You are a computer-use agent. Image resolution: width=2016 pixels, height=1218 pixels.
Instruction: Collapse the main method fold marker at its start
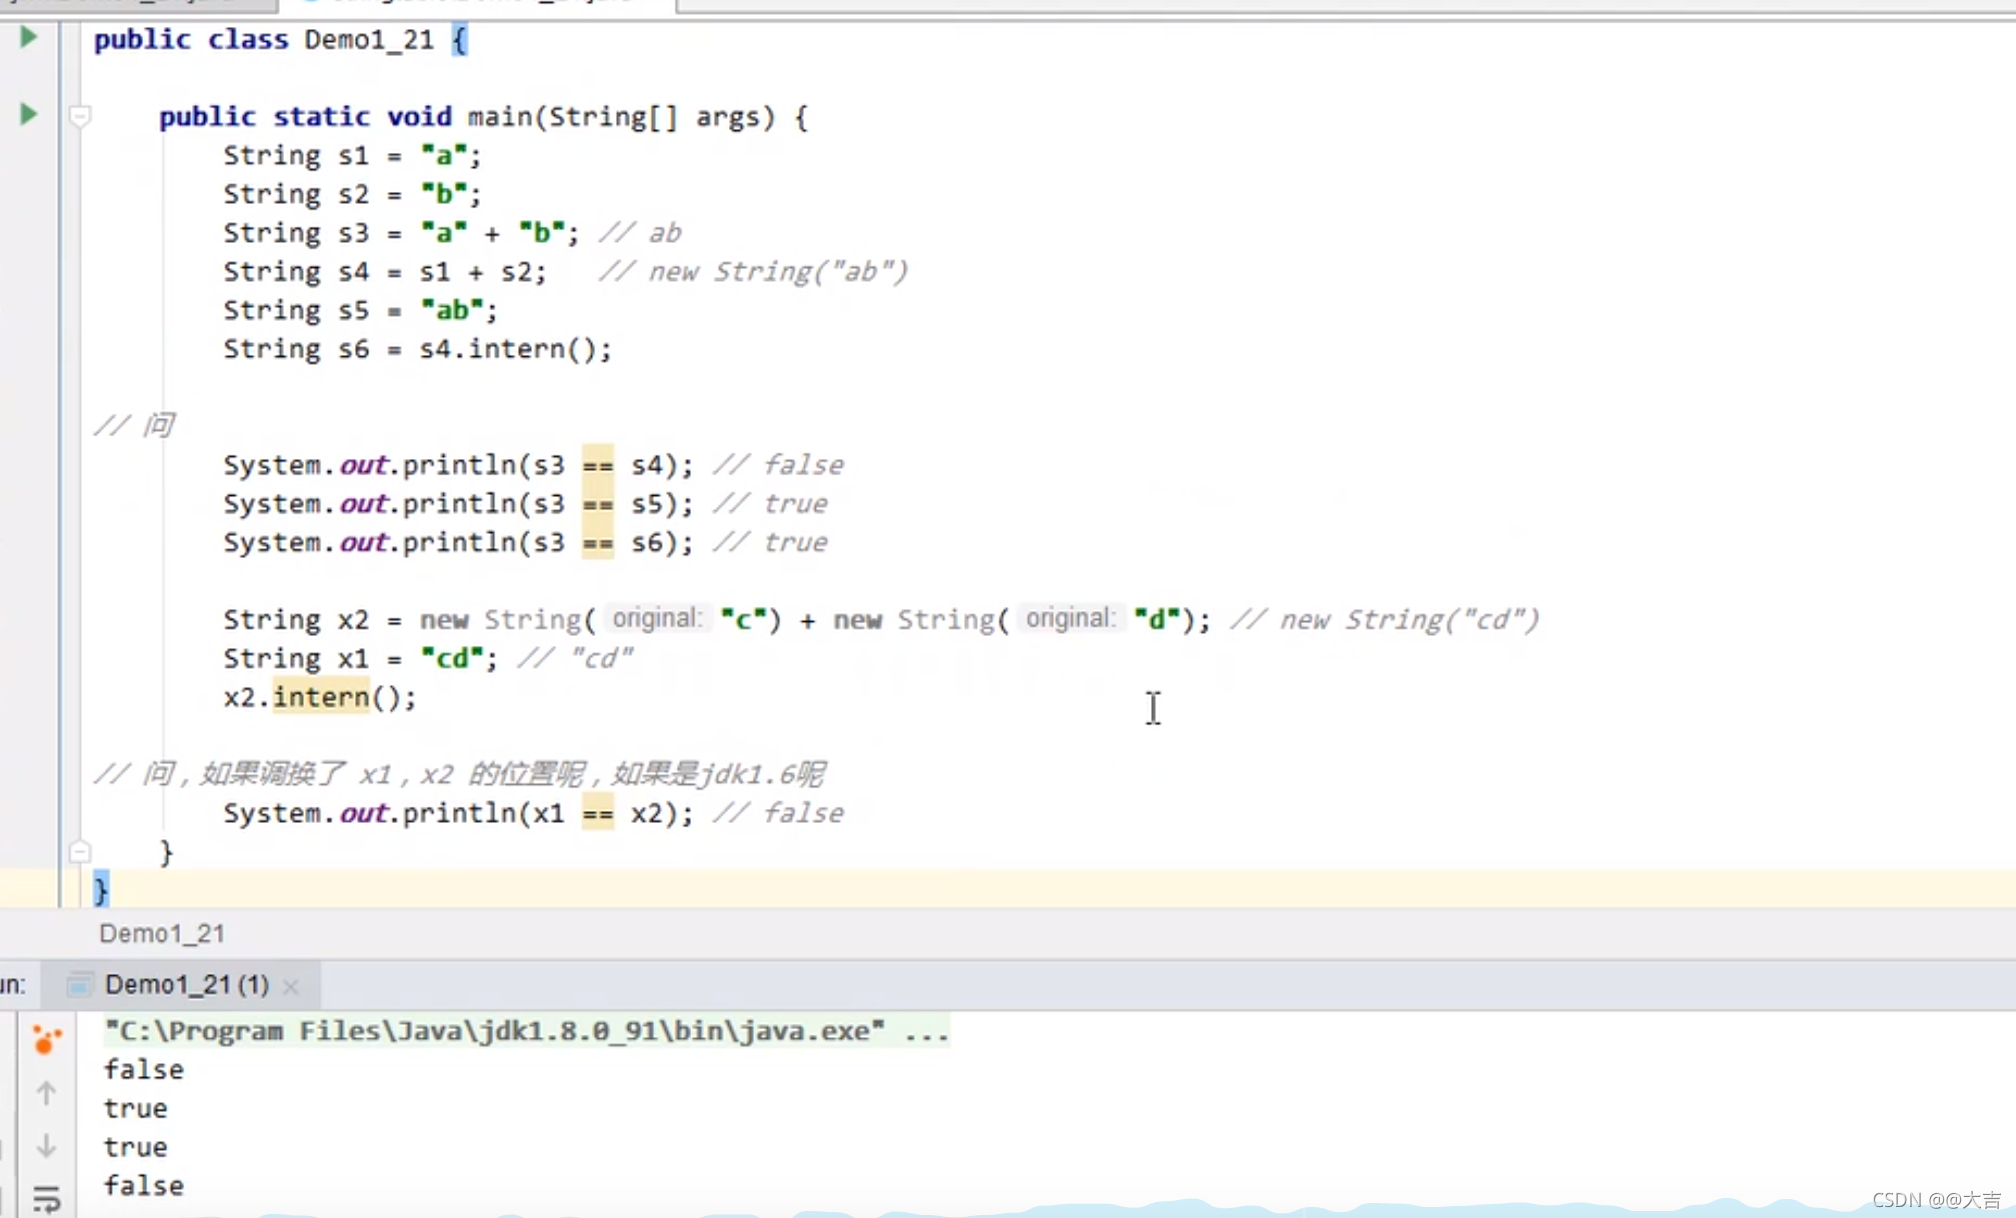[x=80, y=116]
